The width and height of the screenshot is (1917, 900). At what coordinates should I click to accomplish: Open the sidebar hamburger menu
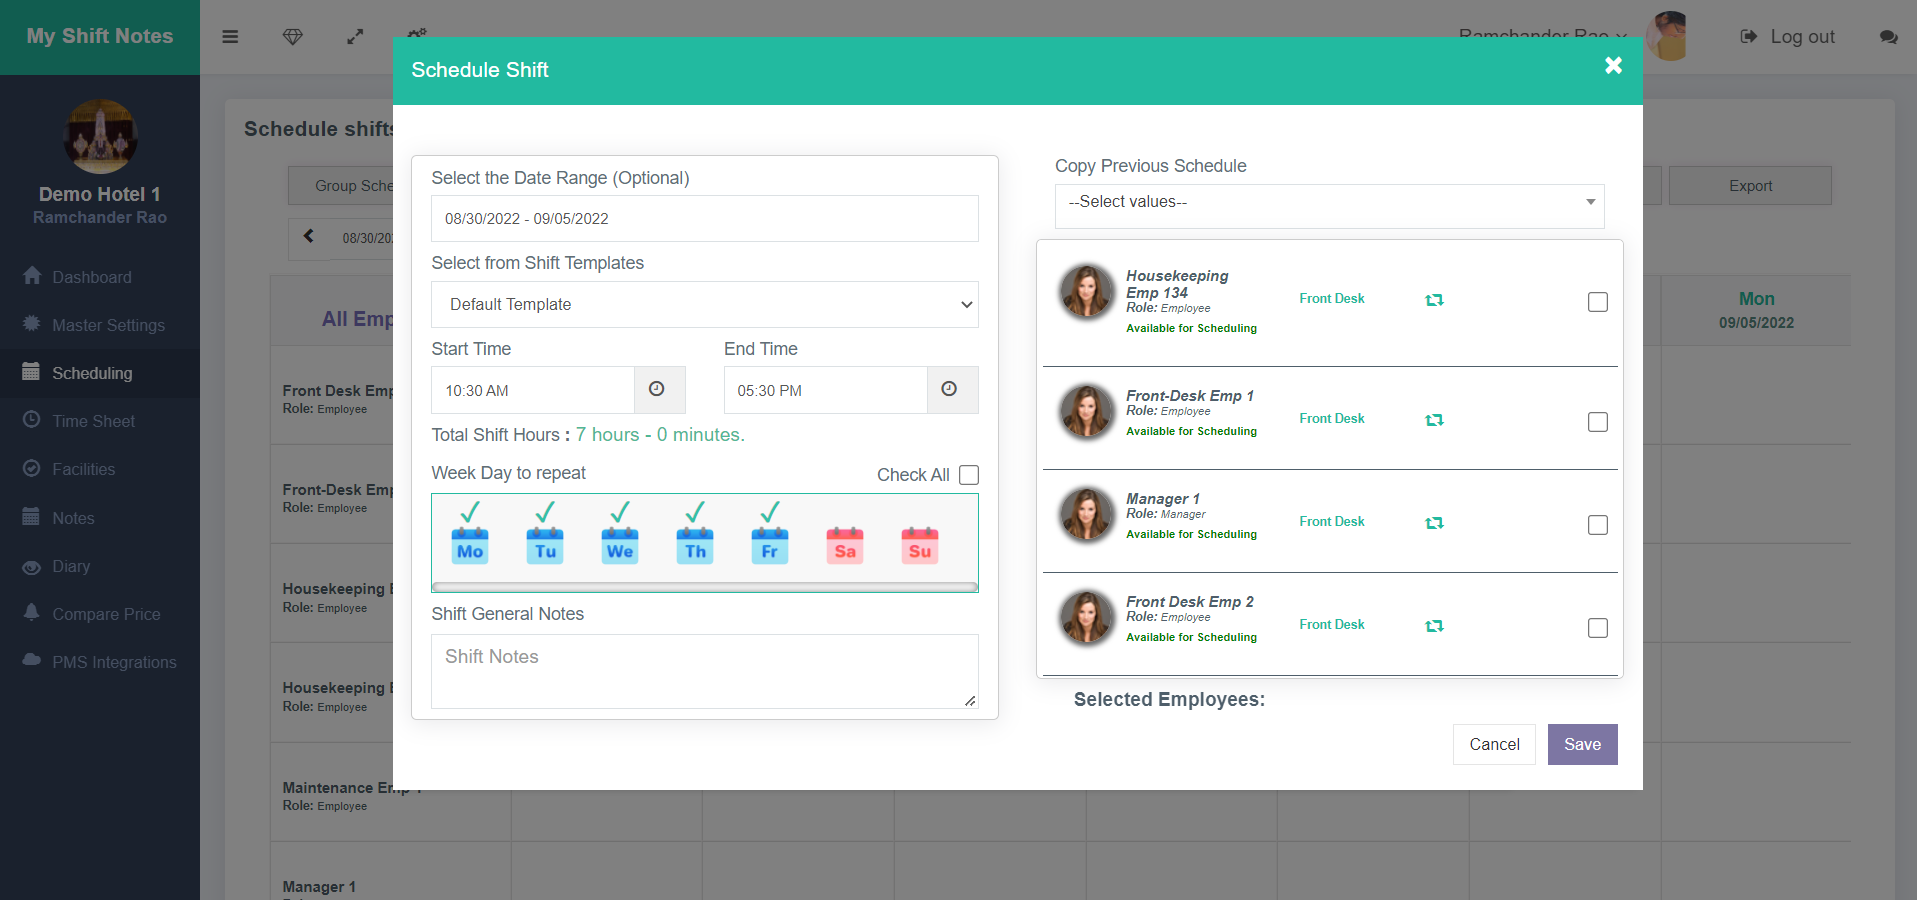pyautogui.click(x=230, y=36)
